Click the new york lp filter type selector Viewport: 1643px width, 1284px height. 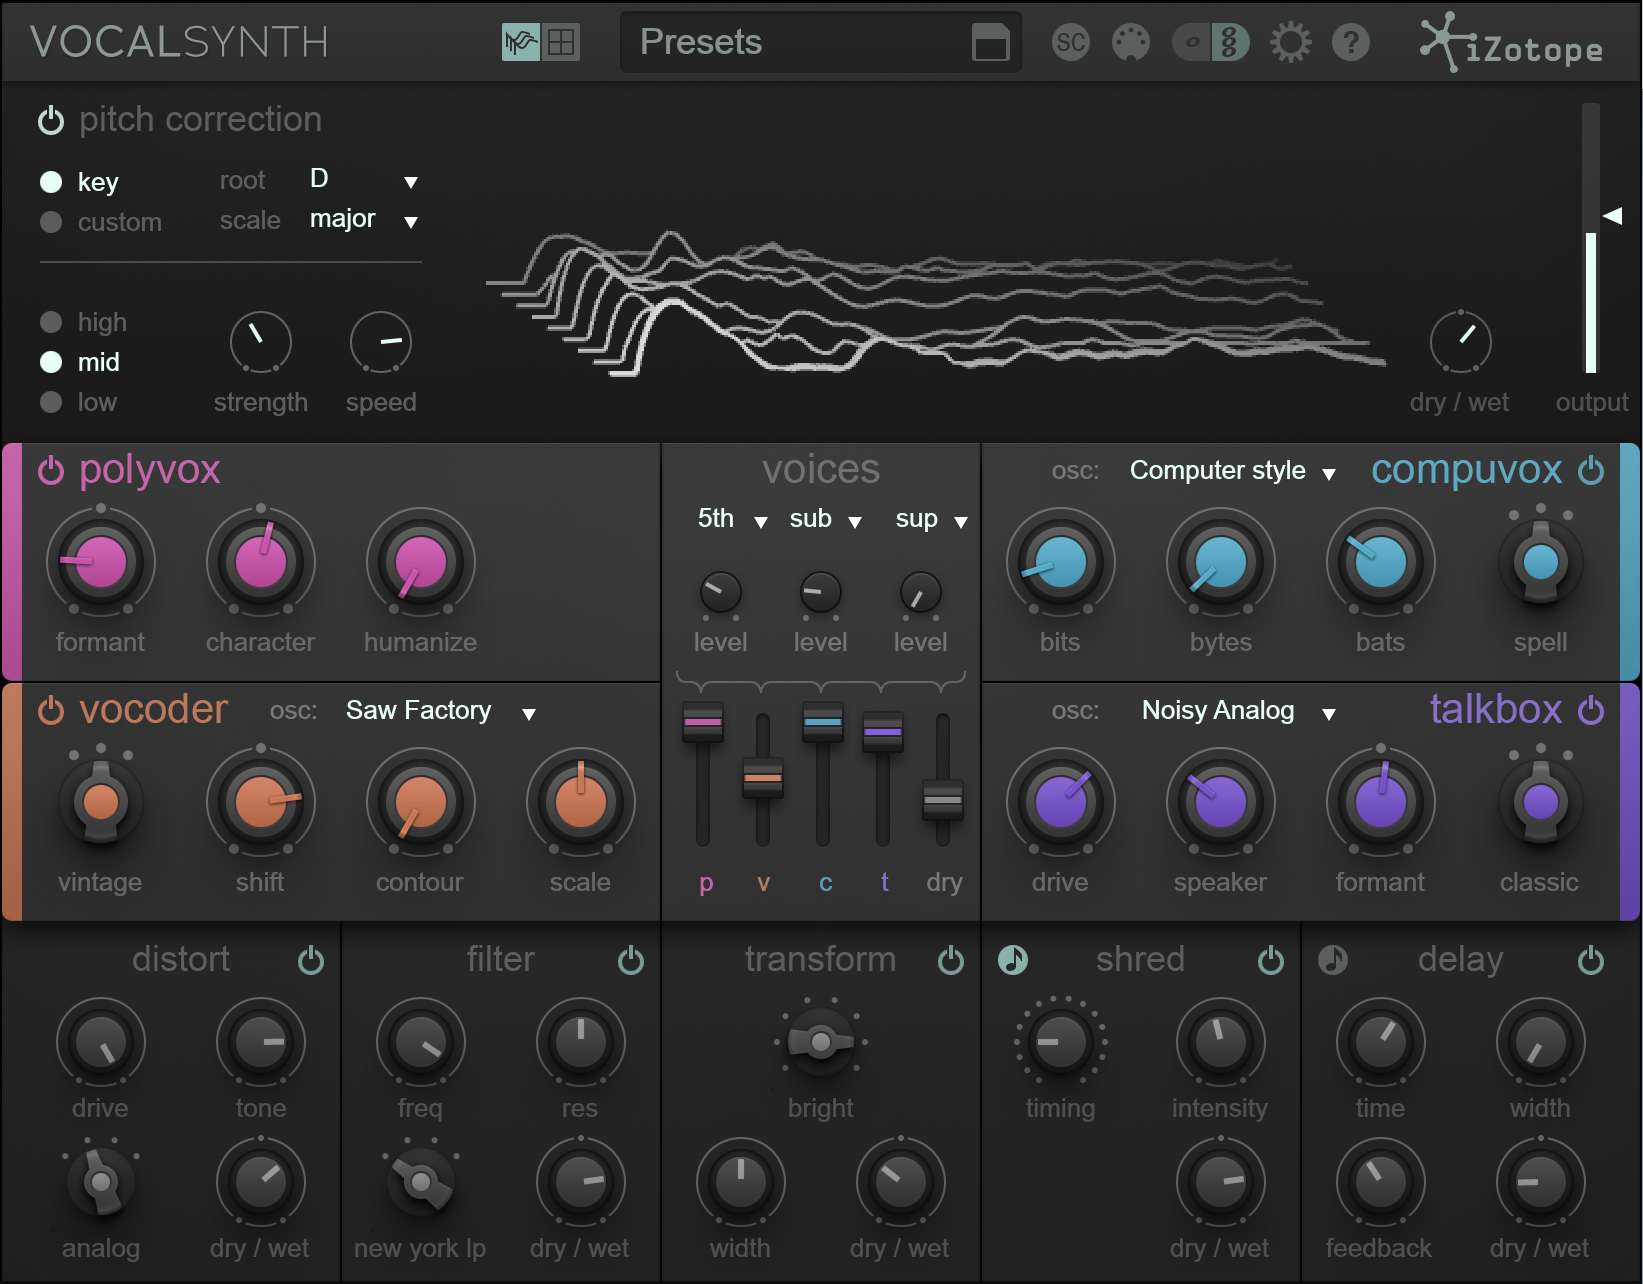(x=421, y=1182)
